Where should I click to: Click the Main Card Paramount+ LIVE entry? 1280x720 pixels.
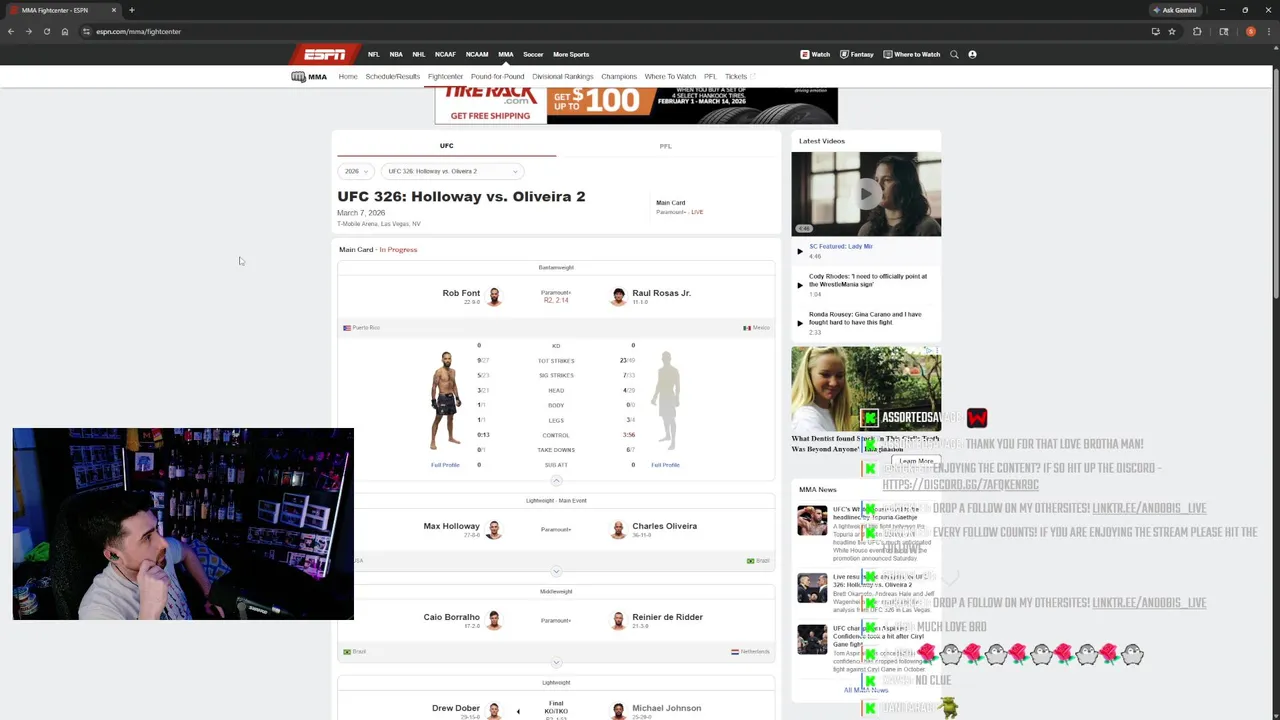pos(679,207)
